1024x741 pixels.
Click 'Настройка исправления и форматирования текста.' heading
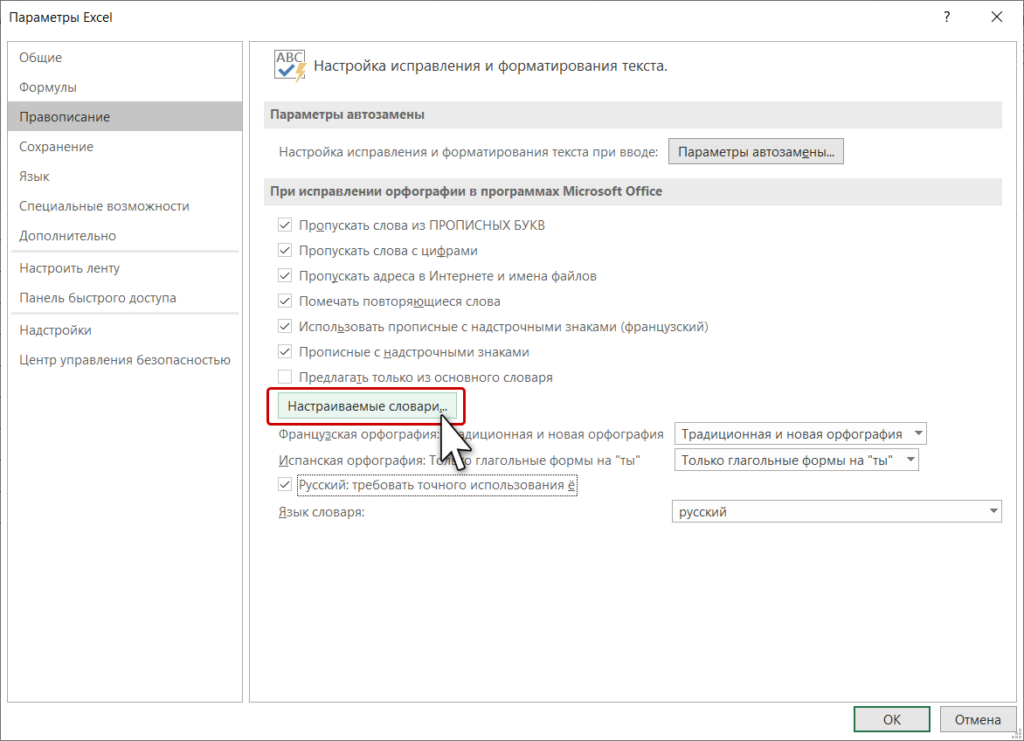click(490, 66)
